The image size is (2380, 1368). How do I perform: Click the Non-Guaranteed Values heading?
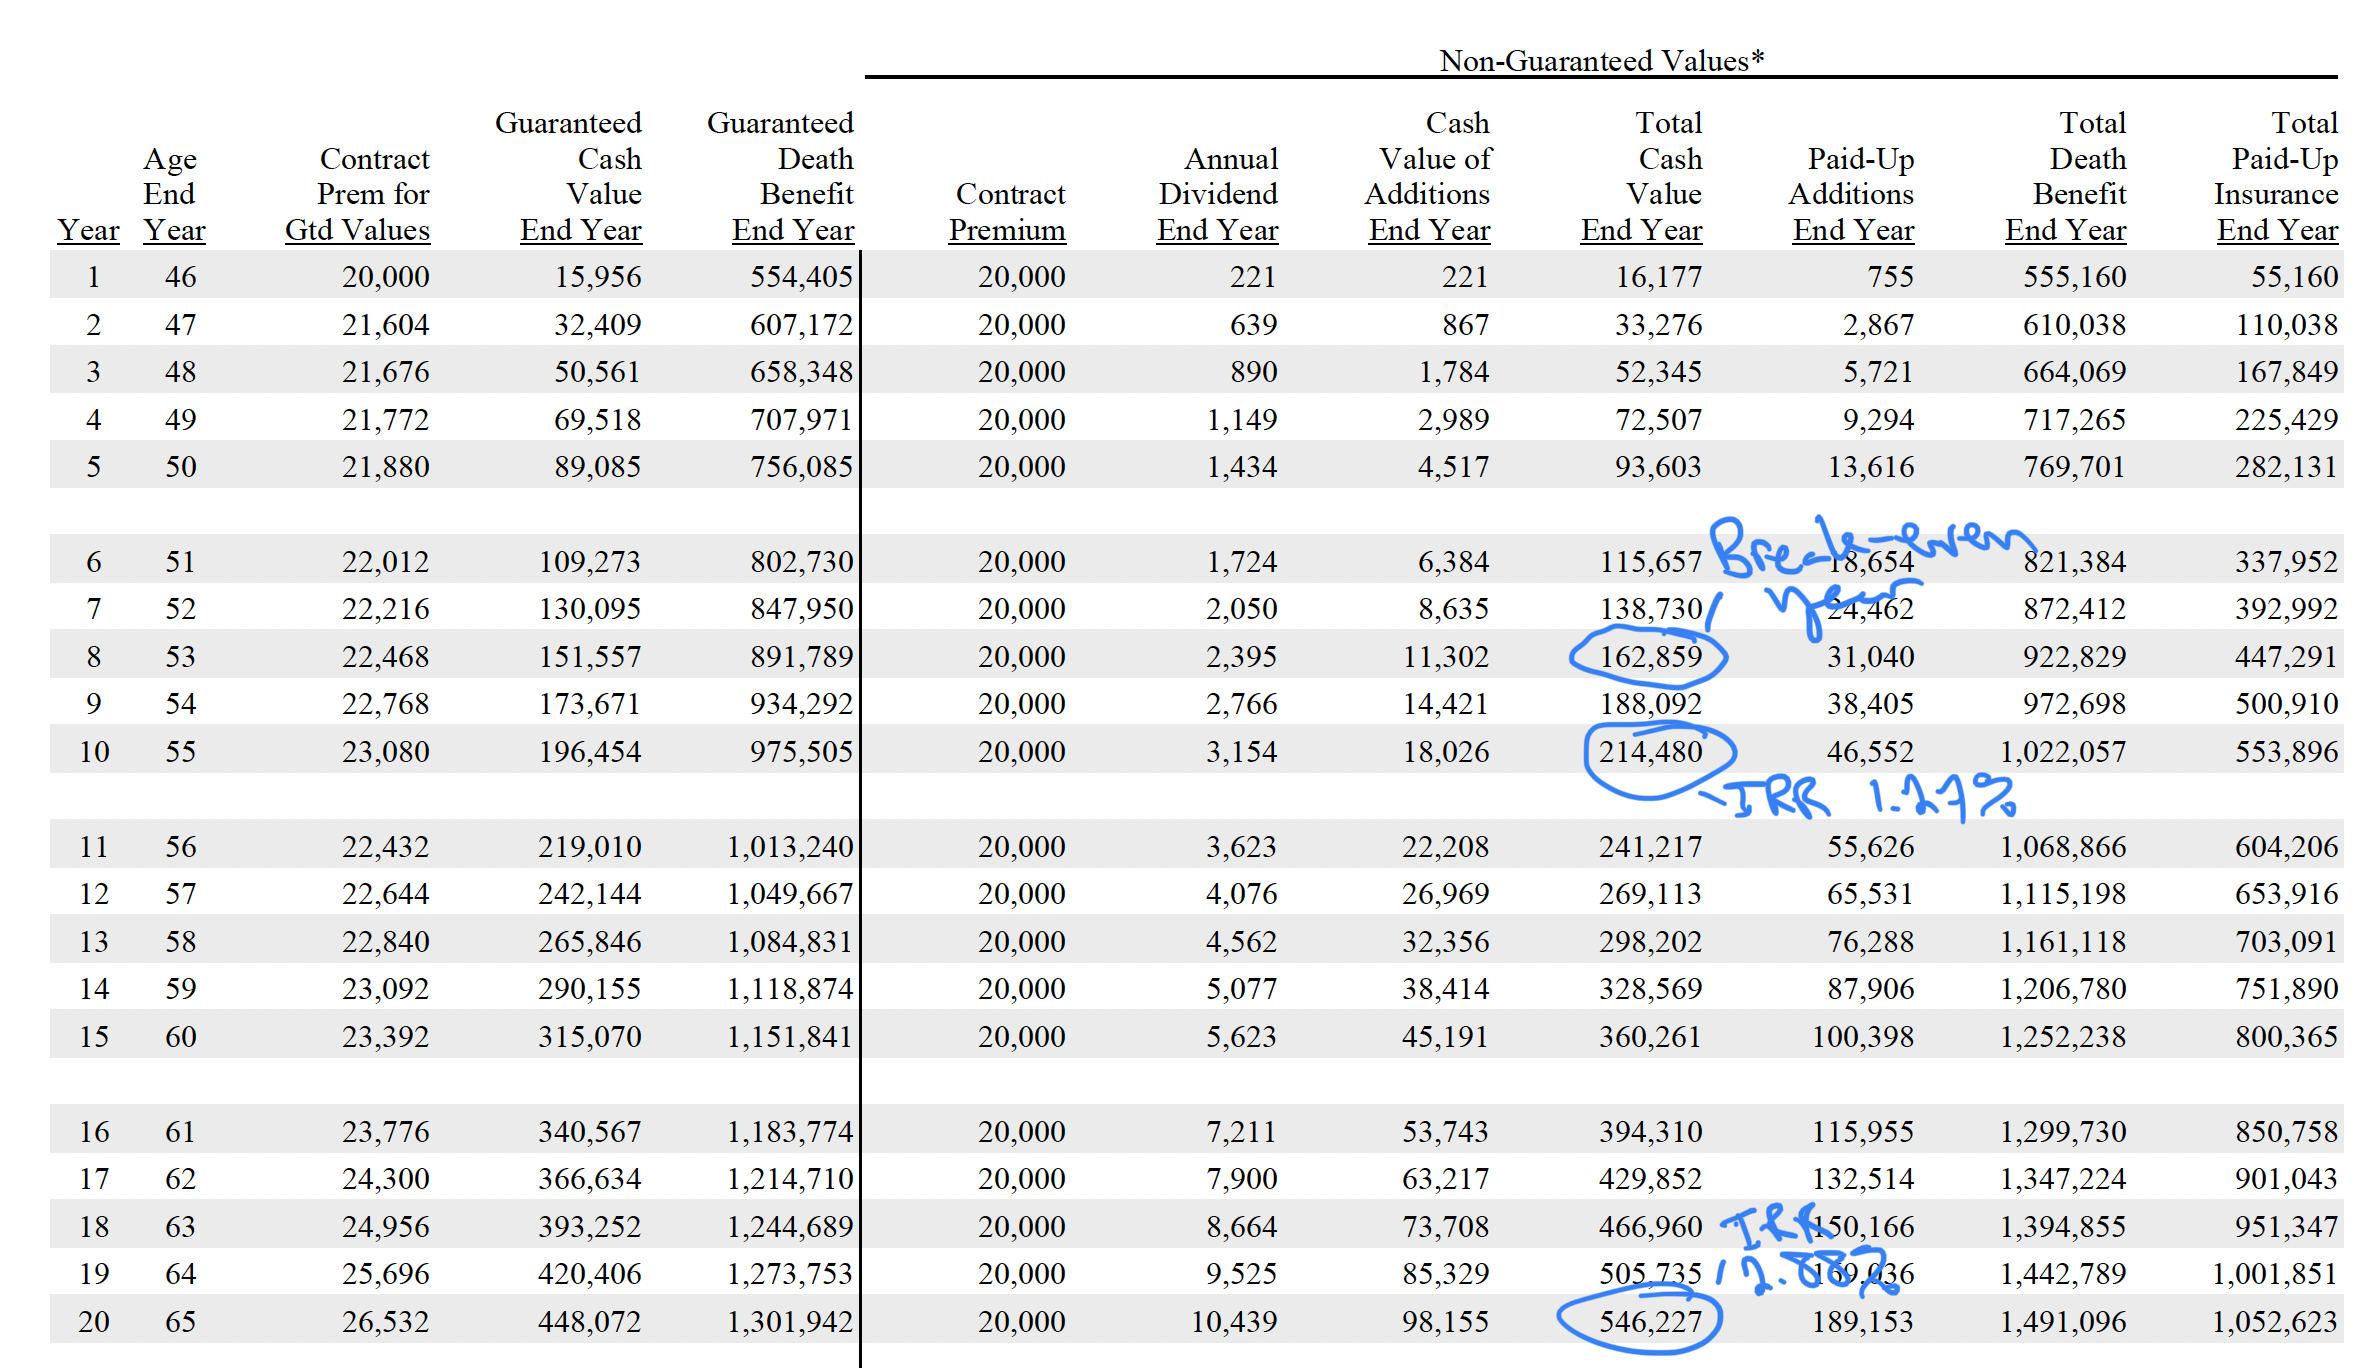pyautogui.click(x=1601, y=61)
